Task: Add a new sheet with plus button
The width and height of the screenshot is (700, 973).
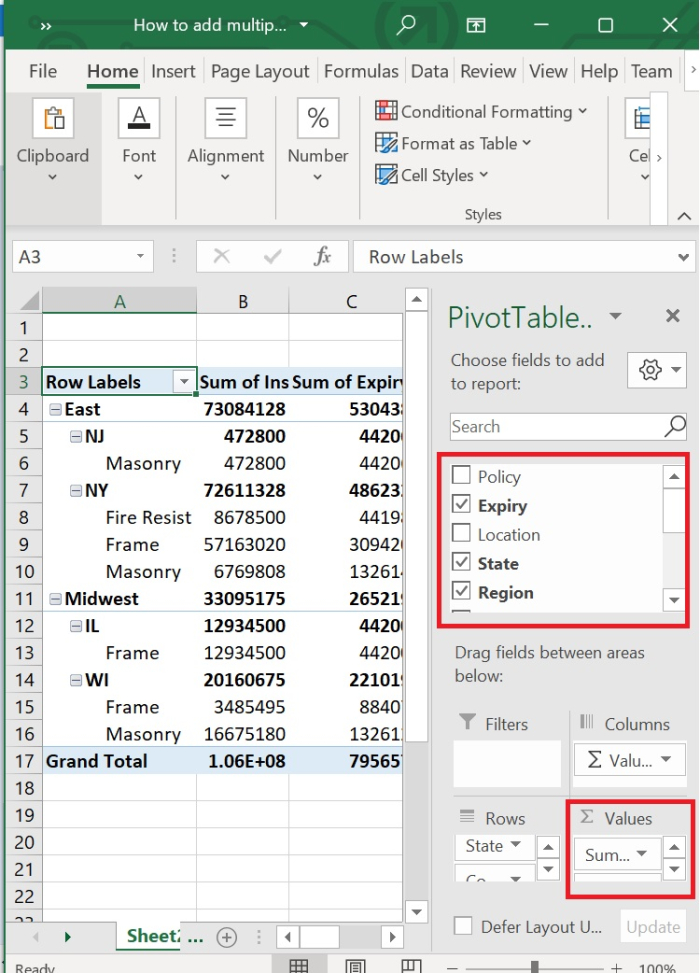Action: [227, 937]
